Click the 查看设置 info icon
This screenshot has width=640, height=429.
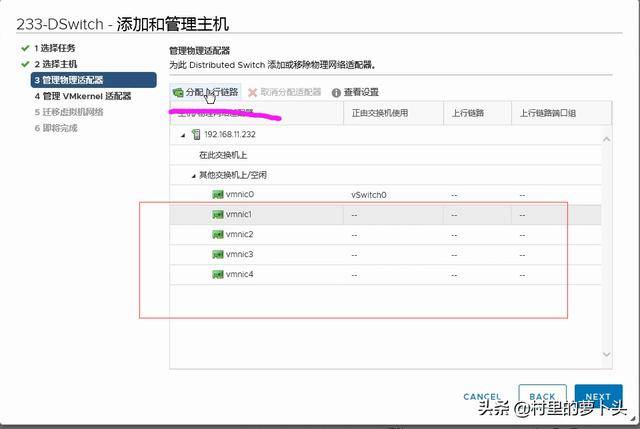[x=336, y=92]
